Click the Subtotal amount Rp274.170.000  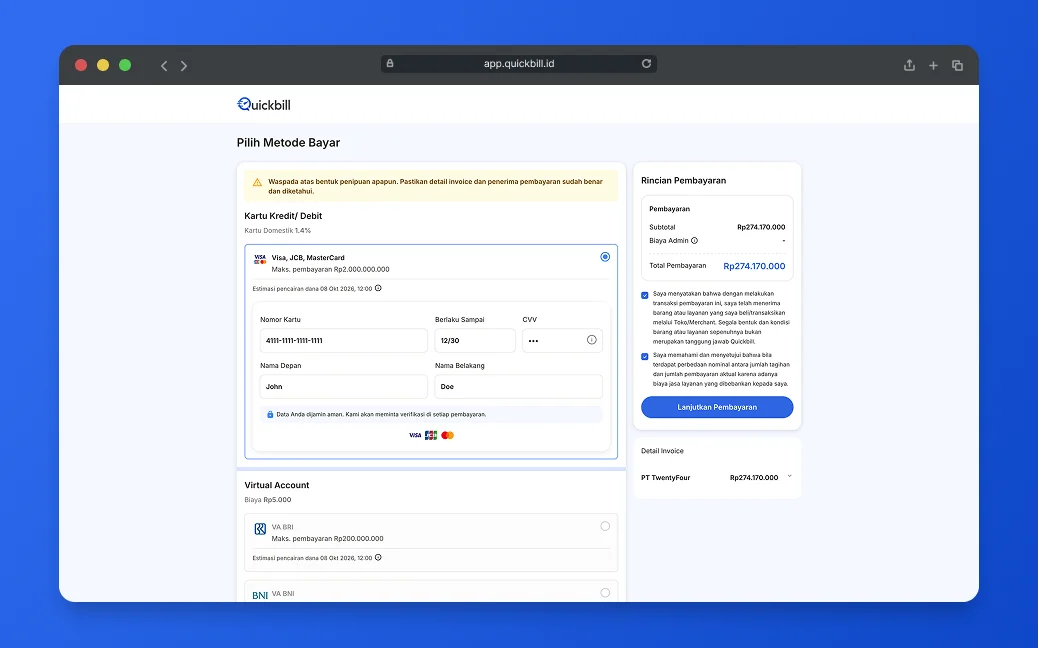[761, 227]
